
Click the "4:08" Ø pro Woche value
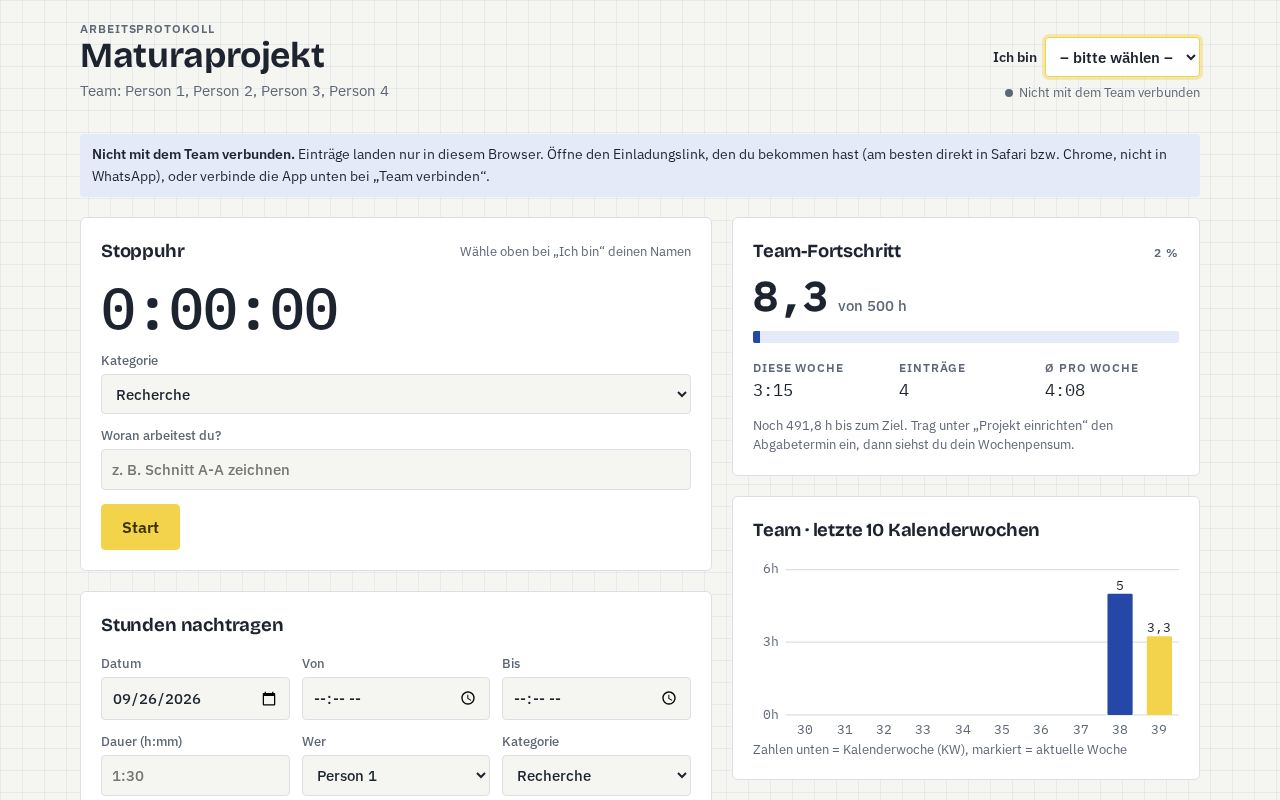[x=1065, y=391]
